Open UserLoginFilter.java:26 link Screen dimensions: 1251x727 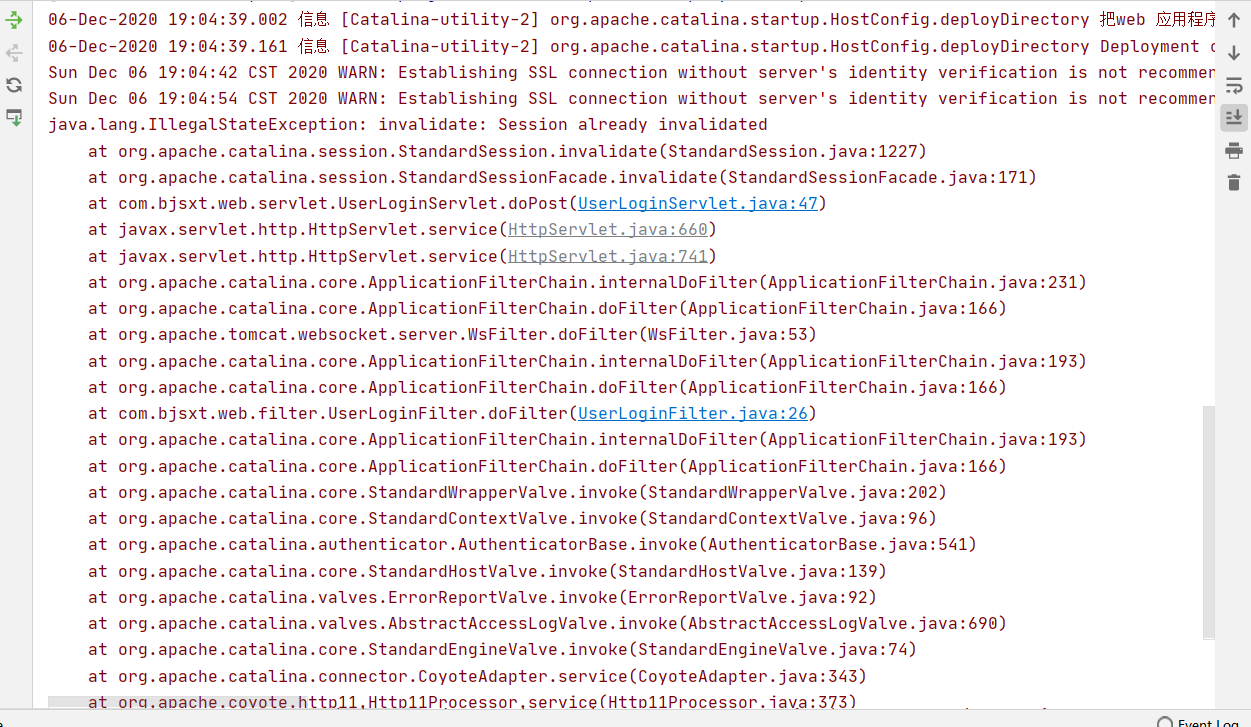pyautogui.click(x=693, y=413)
